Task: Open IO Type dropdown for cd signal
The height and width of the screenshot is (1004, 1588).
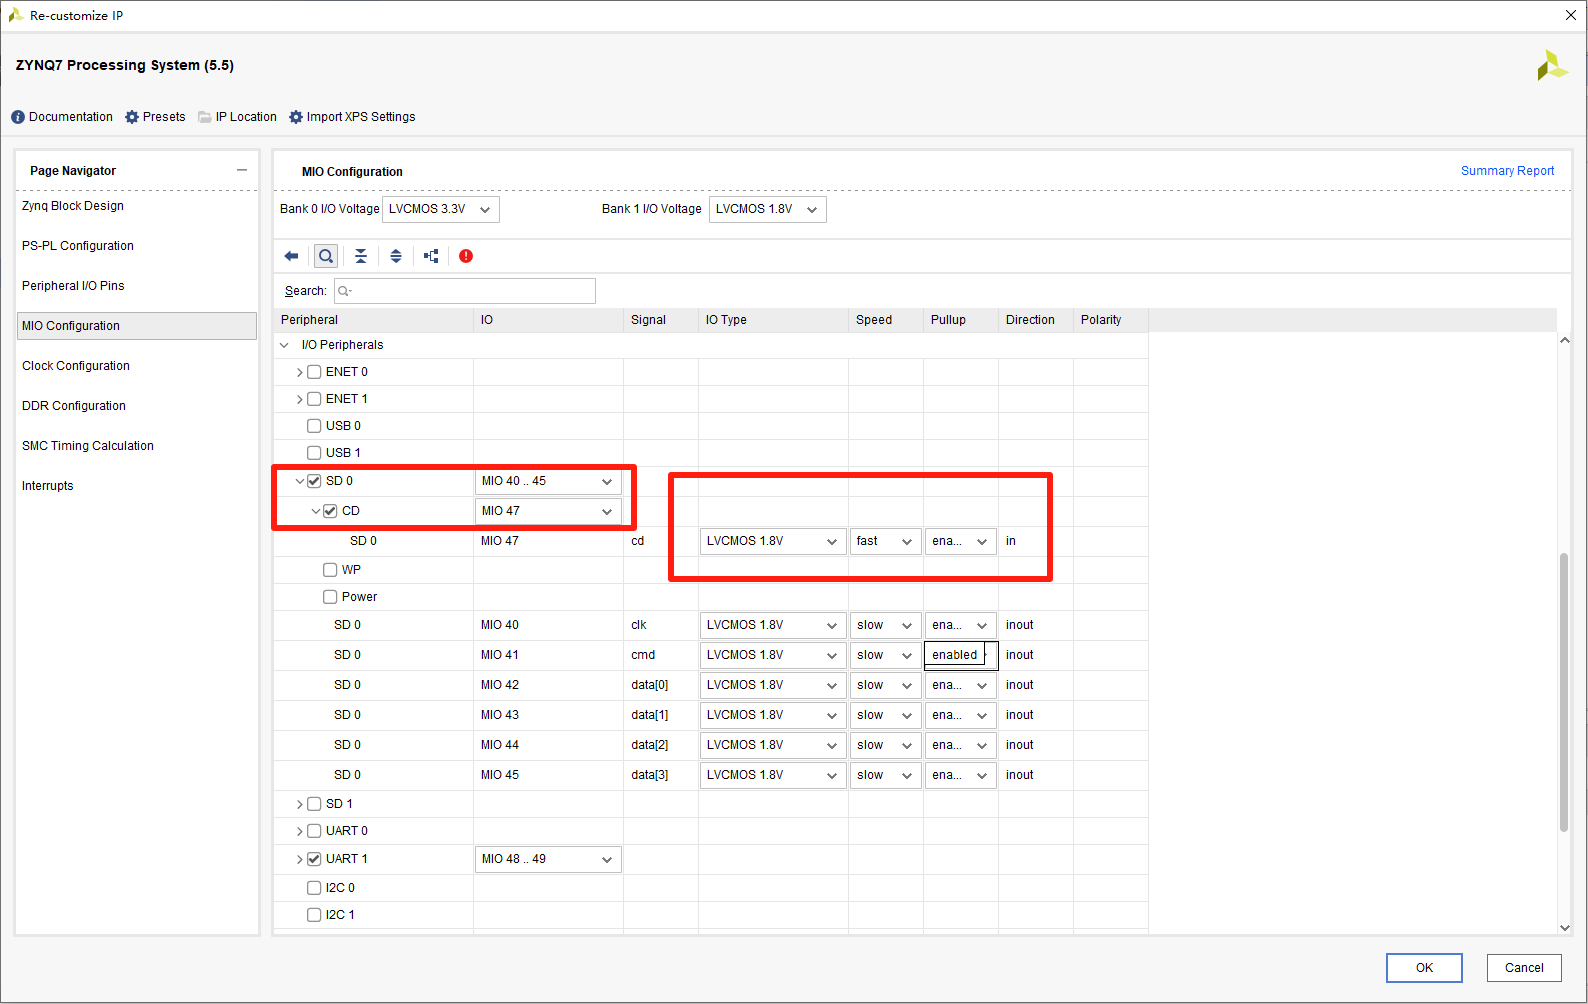Action: click(x=773, y=541)
